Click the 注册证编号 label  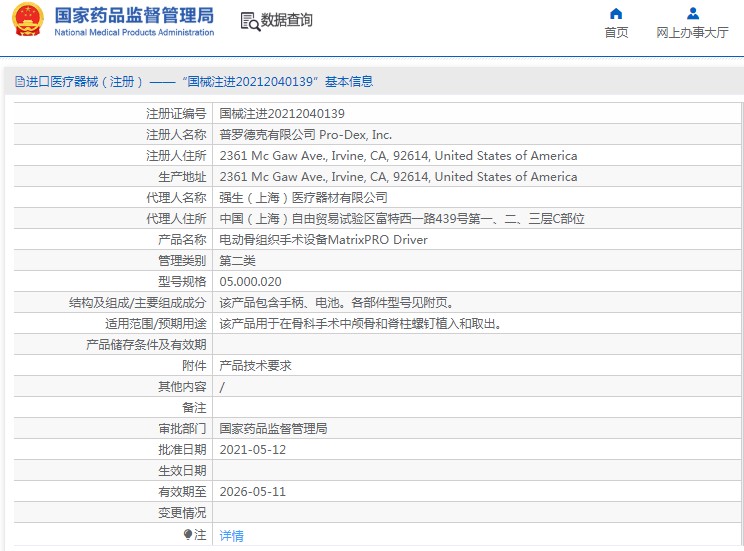click(176, 113)
